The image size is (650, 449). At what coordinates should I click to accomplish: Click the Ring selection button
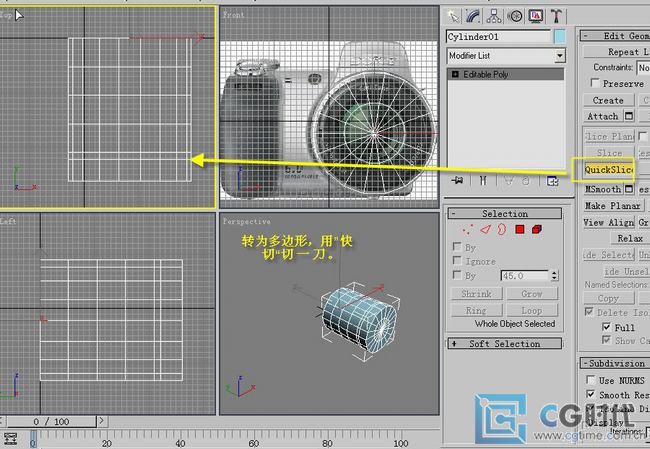click(x=476, y=310)
